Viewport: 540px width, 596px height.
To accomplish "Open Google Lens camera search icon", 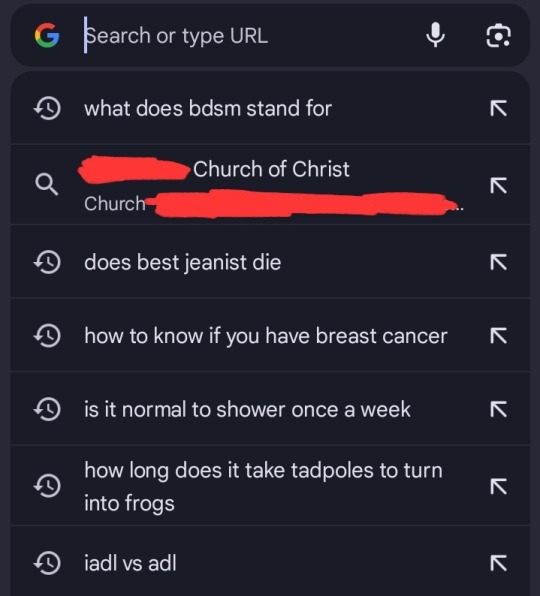I will (x=498, y=35).
